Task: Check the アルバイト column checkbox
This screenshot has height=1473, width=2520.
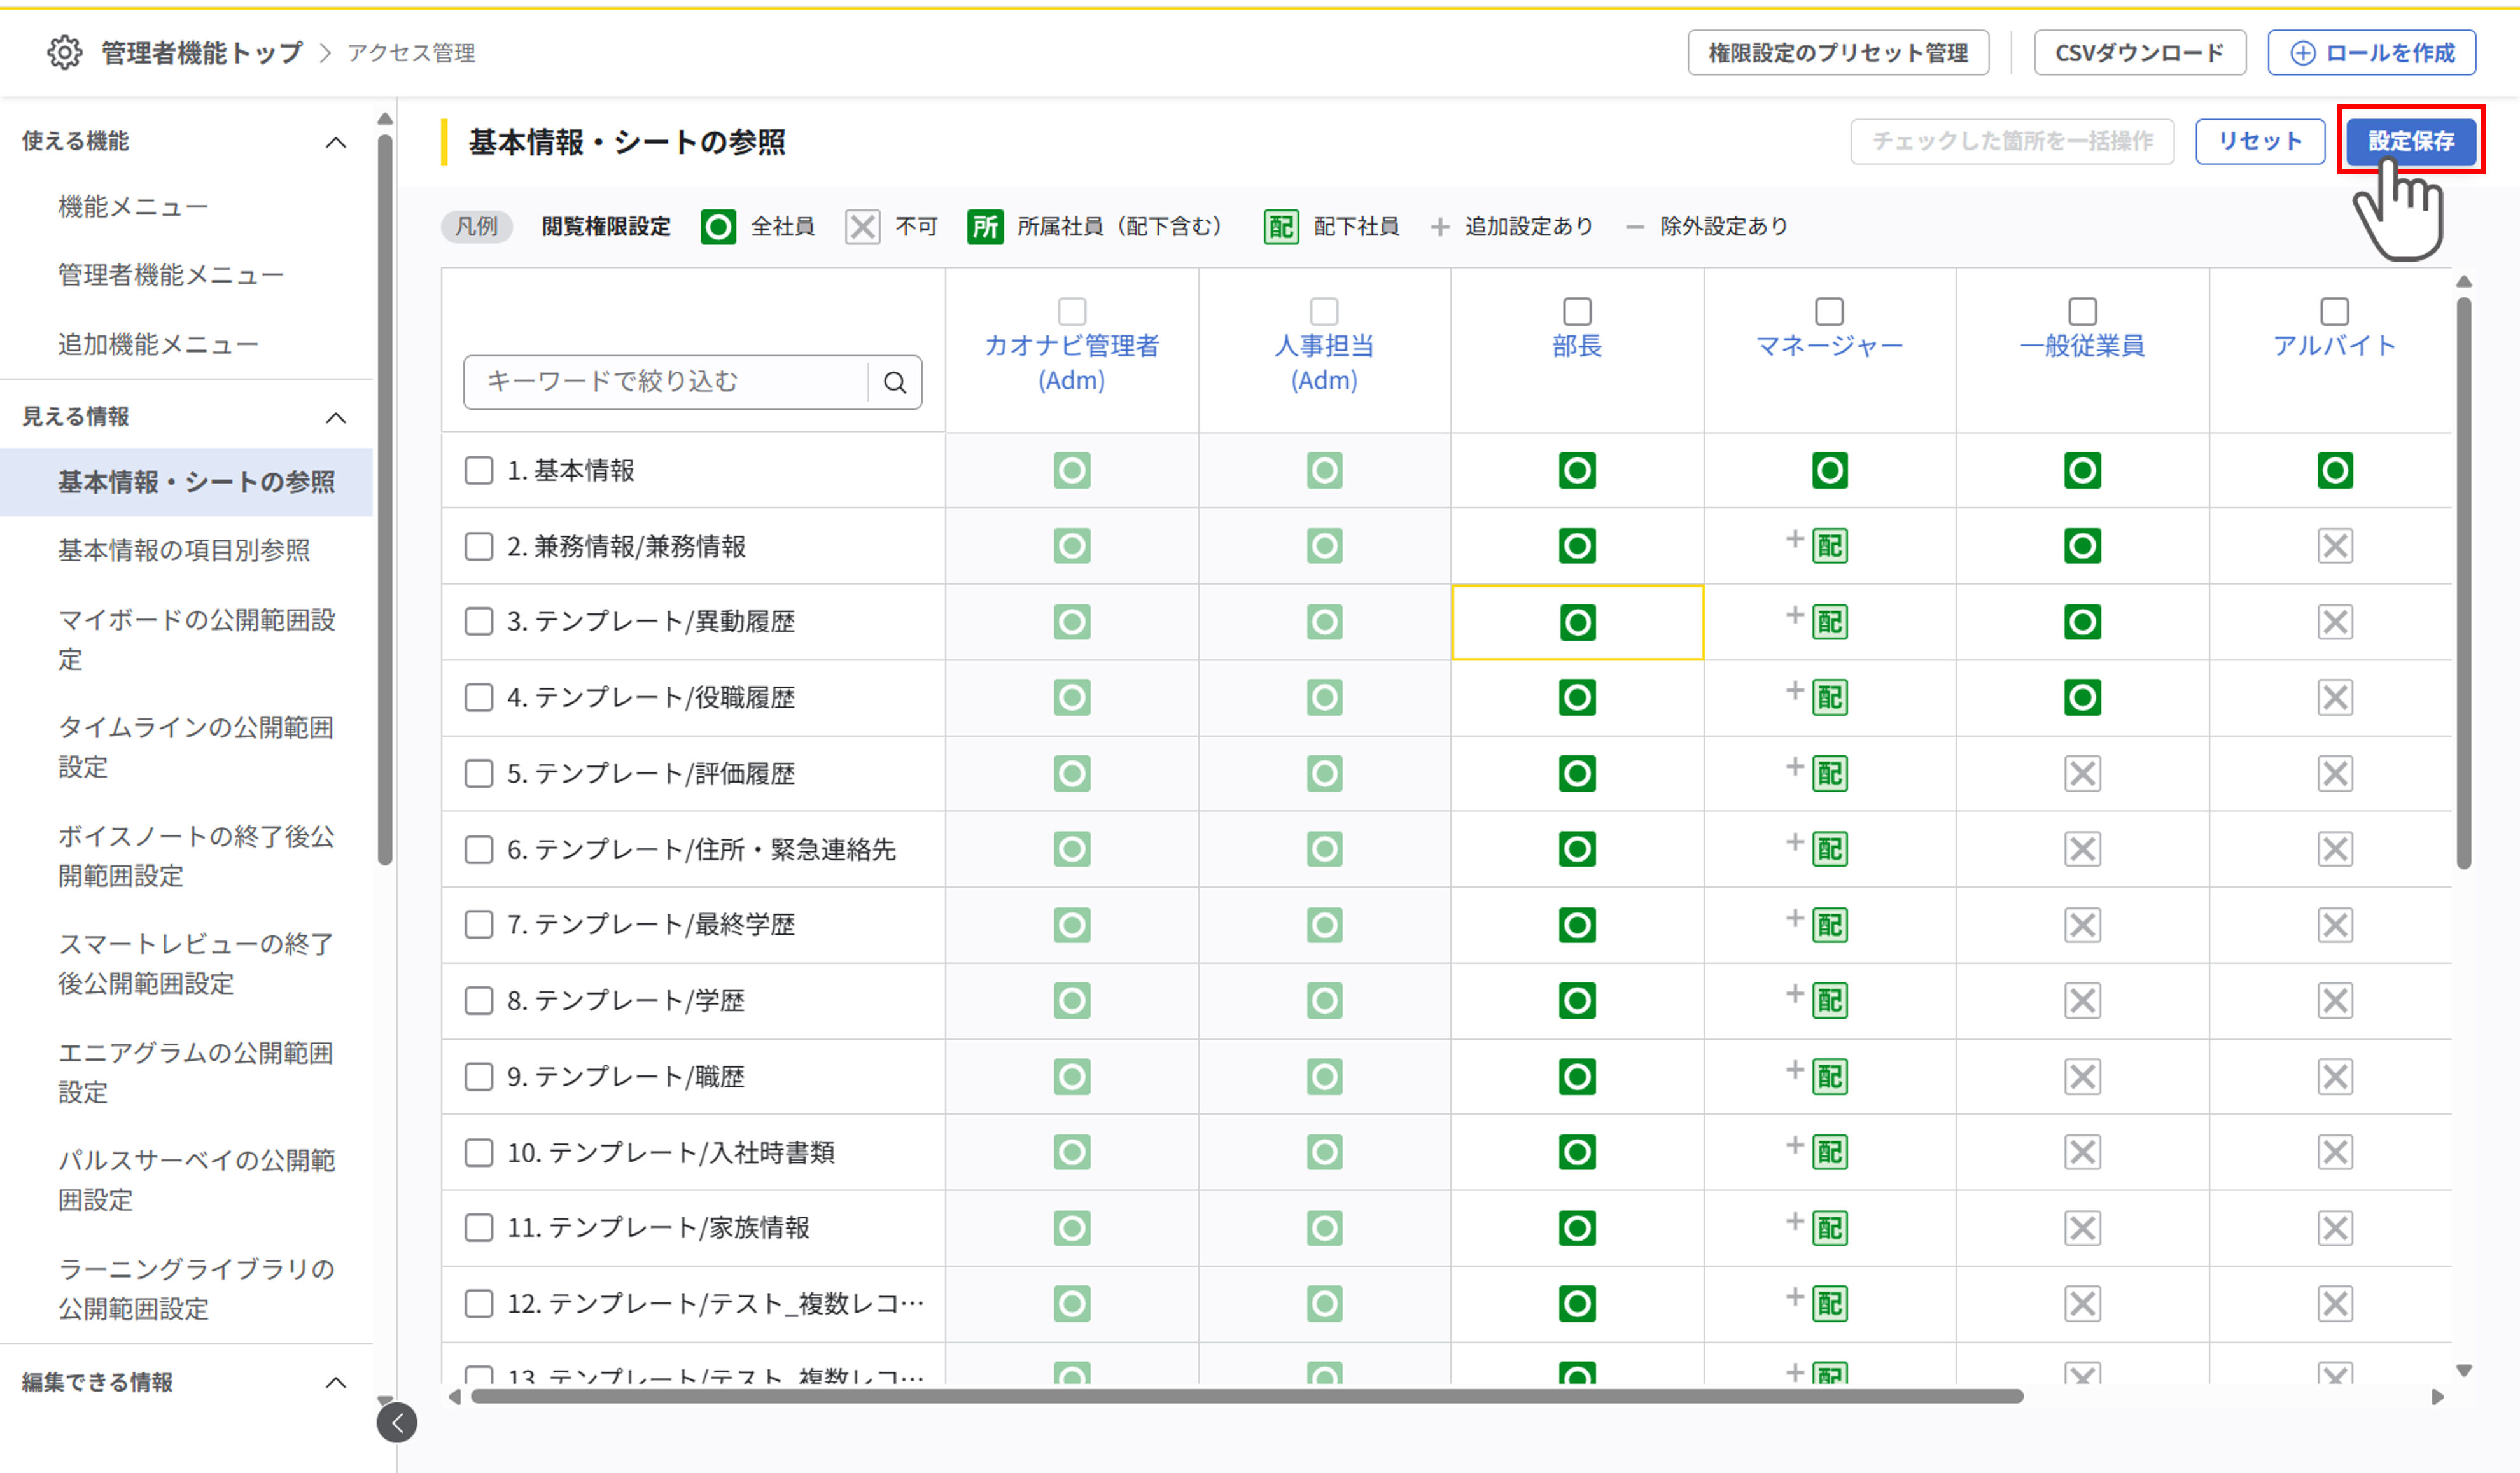Action: (2335, 311)
